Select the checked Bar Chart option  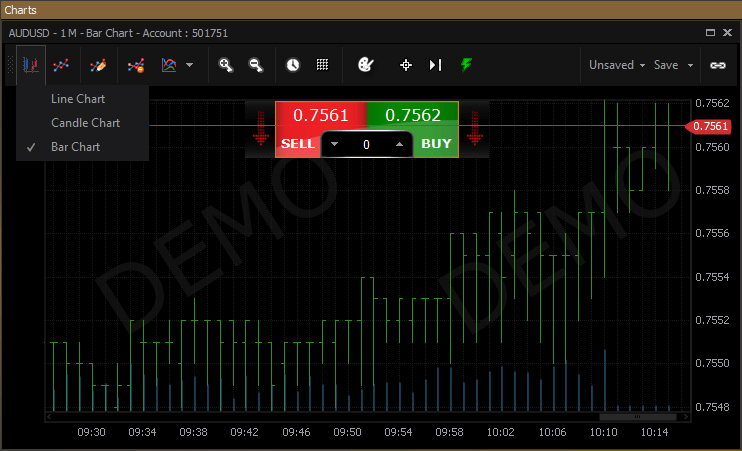pos(76,147)
